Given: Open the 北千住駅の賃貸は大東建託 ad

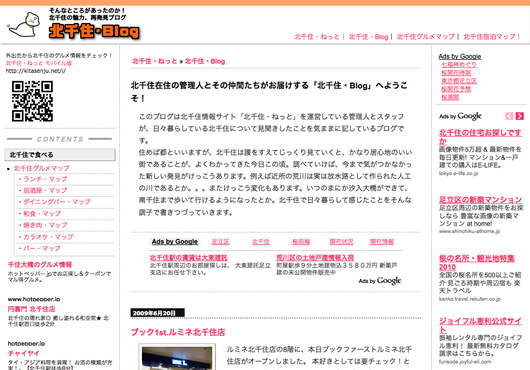Looking at the screenshot, I should 189,257.
